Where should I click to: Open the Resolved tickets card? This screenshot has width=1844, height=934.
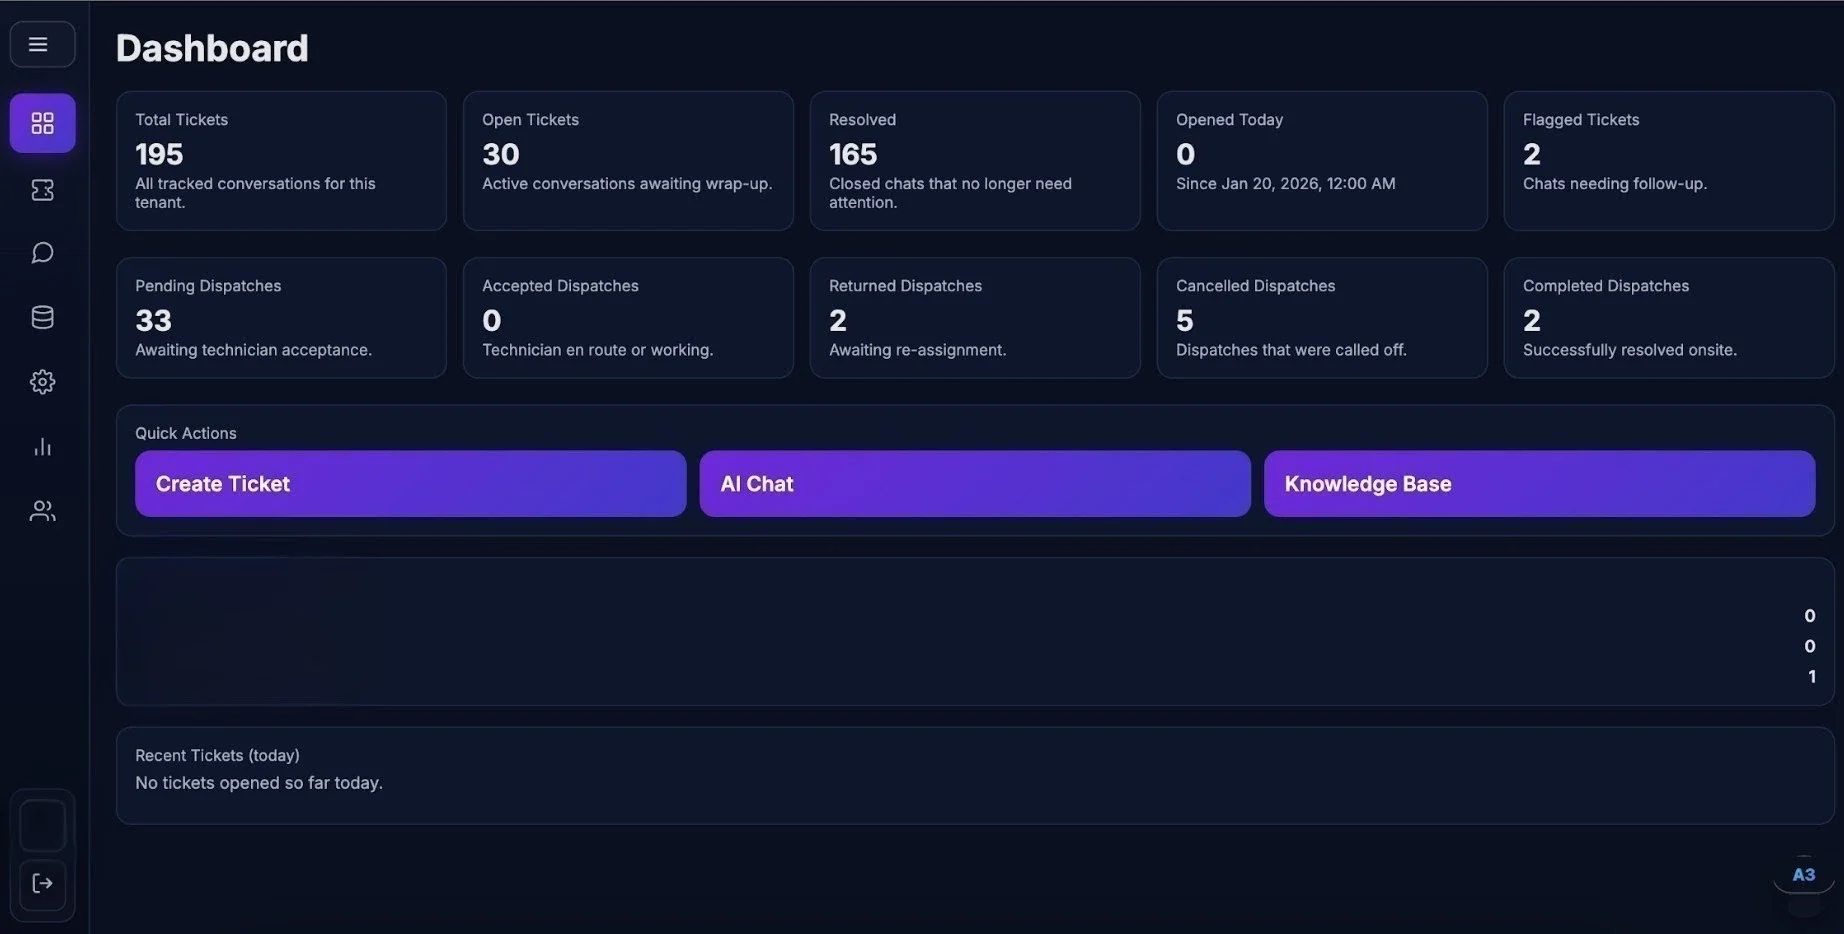point(974,160)
